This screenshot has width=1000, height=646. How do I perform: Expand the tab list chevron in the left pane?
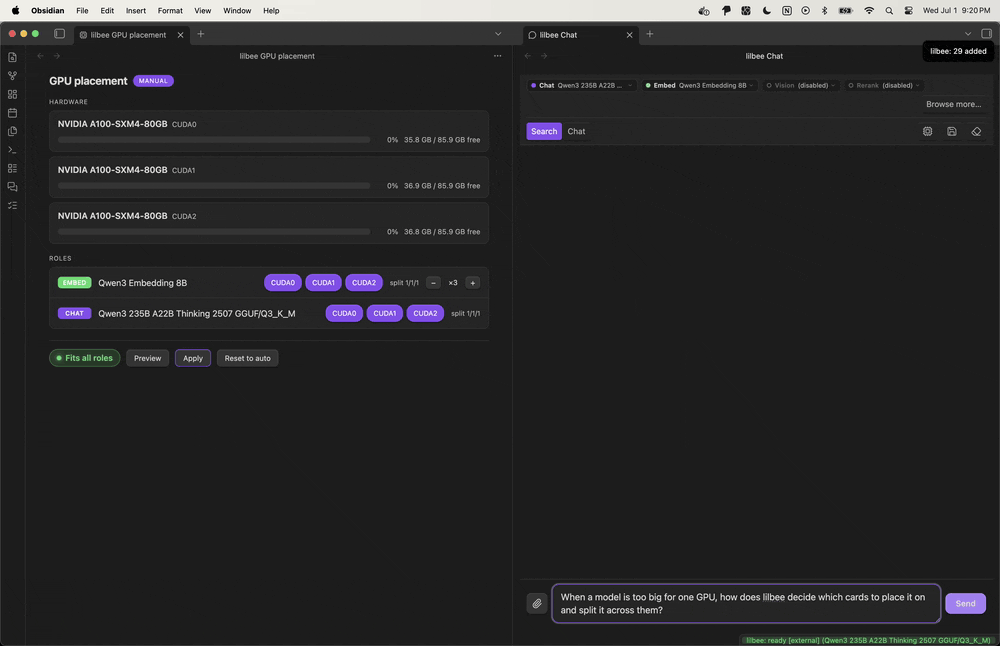pos(498,34)
